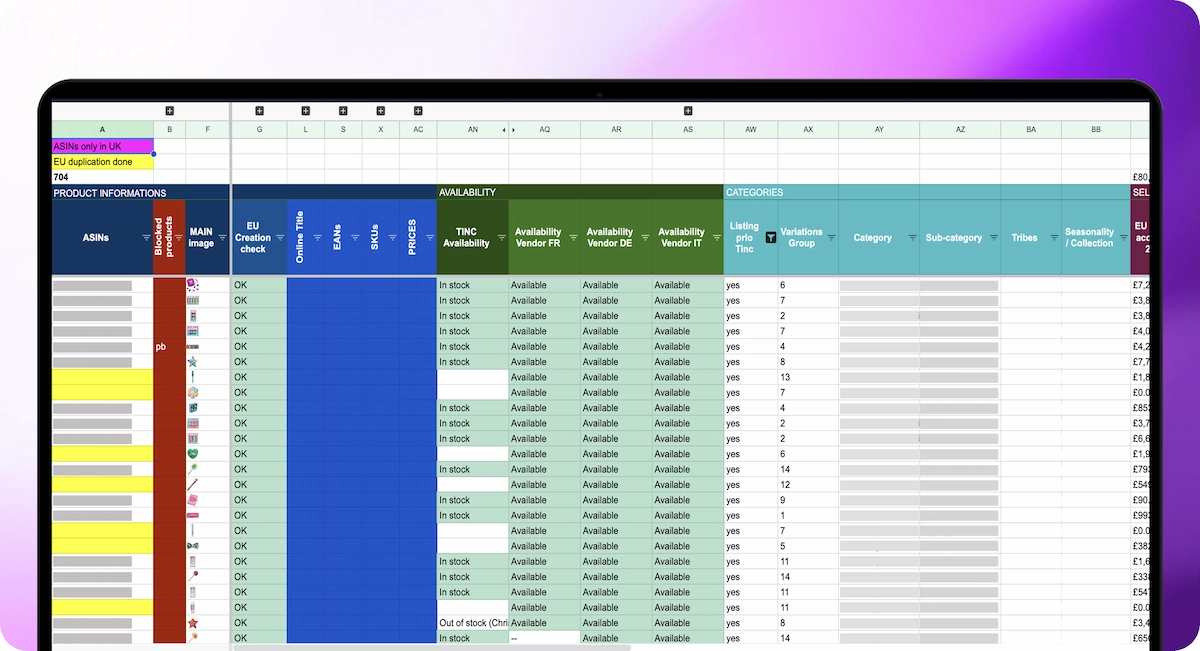This screenshot has width=1200, height=651.
Task: Click the product thumbnail in the "pb" row
Action: tap(192, 347)
